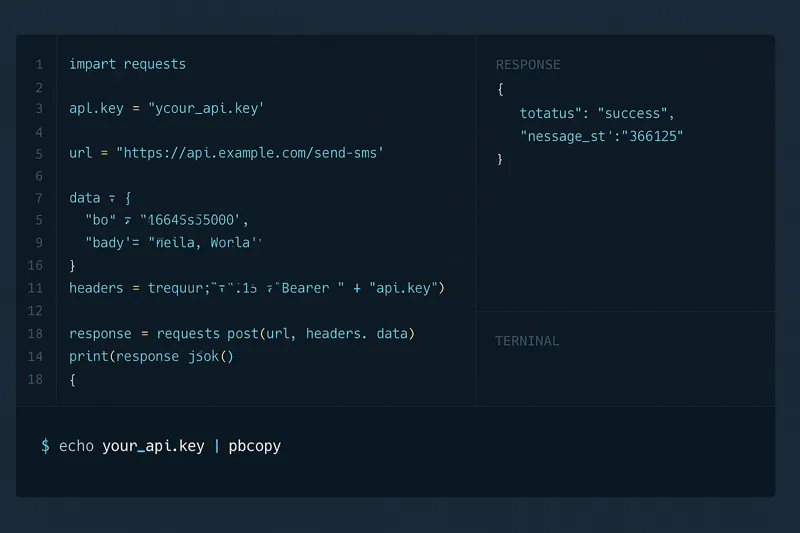Screen dimensions: 800x533
Task: Click the closing brace in RESPONSE panel
Action: tap(500, 159)
